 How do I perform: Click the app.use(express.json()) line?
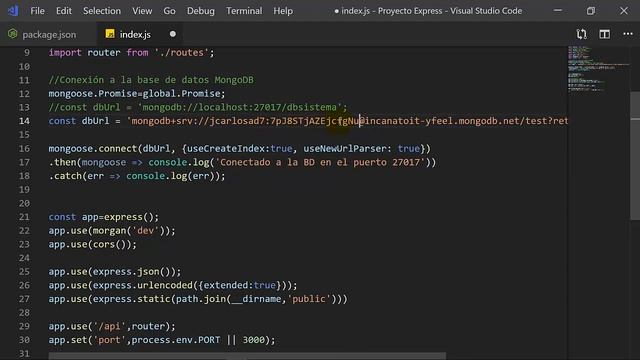115,271
